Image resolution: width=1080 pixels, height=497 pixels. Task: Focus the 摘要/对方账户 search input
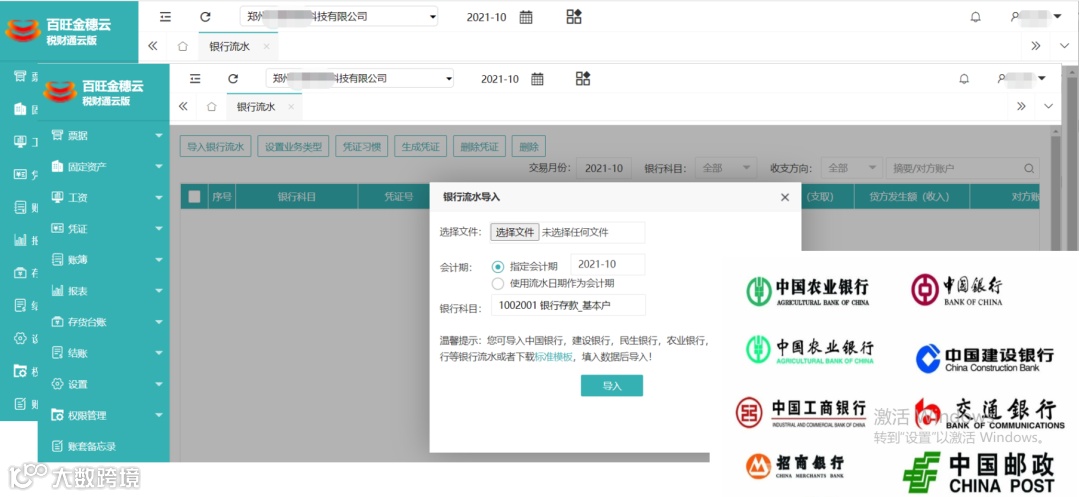(x=954, y=169)
